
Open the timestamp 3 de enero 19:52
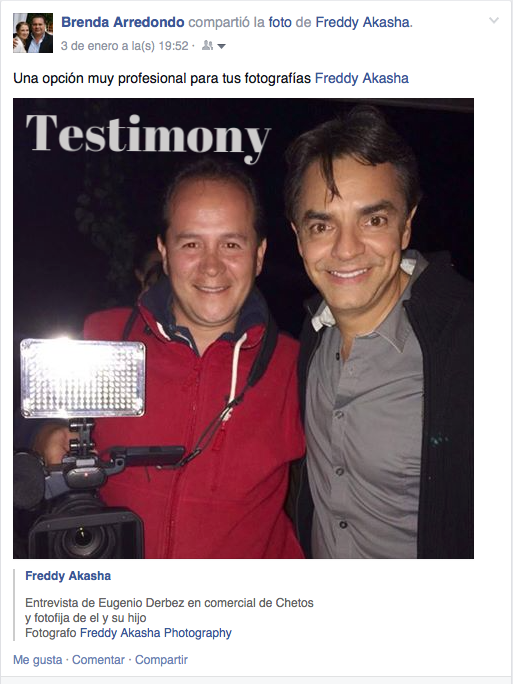pyautogui.click(x=125, y=46)
